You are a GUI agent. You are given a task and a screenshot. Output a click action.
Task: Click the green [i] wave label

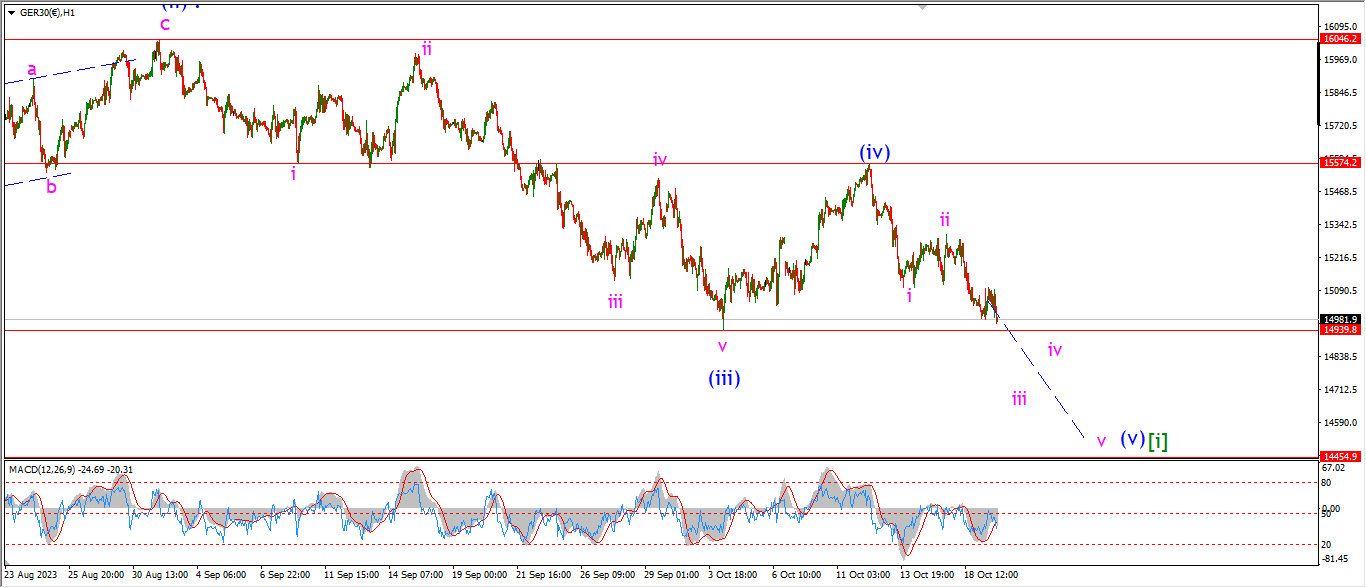click(1158, 440)
